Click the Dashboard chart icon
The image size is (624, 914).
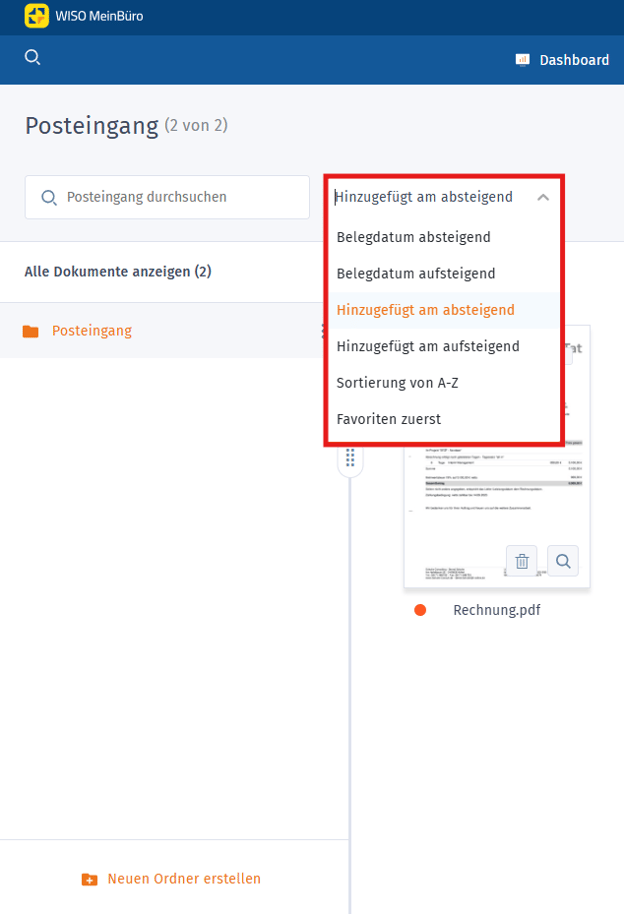pyautogui.click(x=523, y=59)
